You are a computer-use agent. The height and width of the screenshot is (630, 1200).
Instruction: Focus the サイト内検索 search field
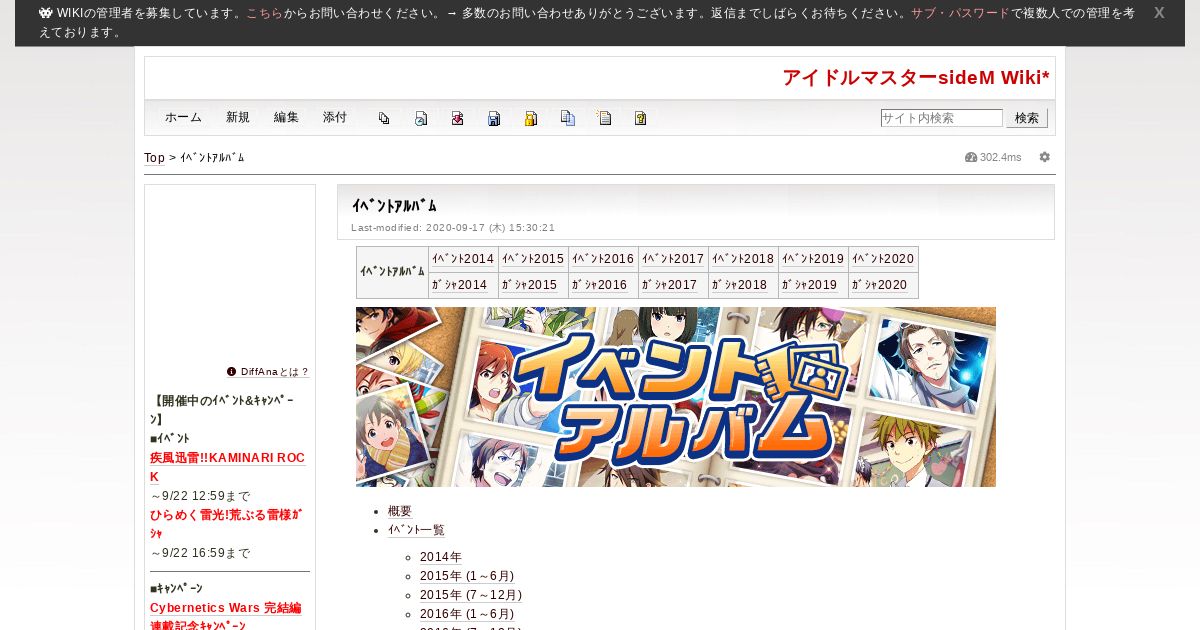[941, 118]
